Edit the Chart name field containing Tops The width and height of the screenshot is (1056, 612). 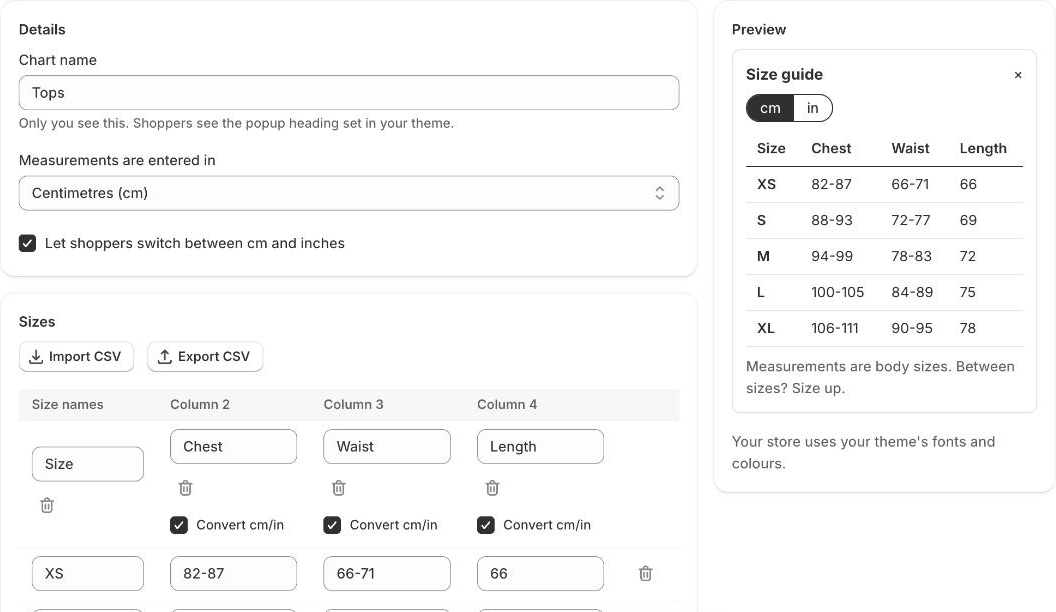349,92
